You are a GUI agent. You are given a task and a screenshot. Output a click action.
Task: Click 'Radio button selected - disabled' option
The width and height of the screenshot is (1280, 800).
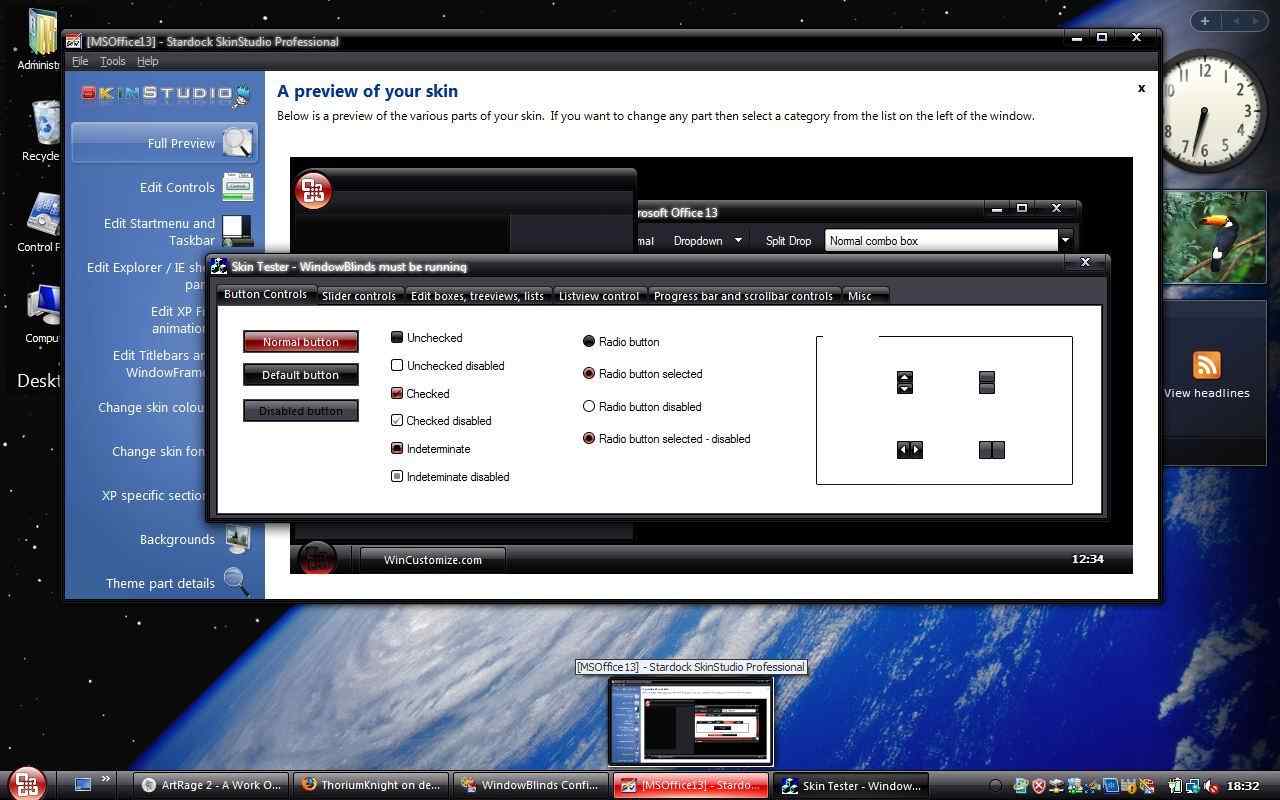(x=589, y=438)
